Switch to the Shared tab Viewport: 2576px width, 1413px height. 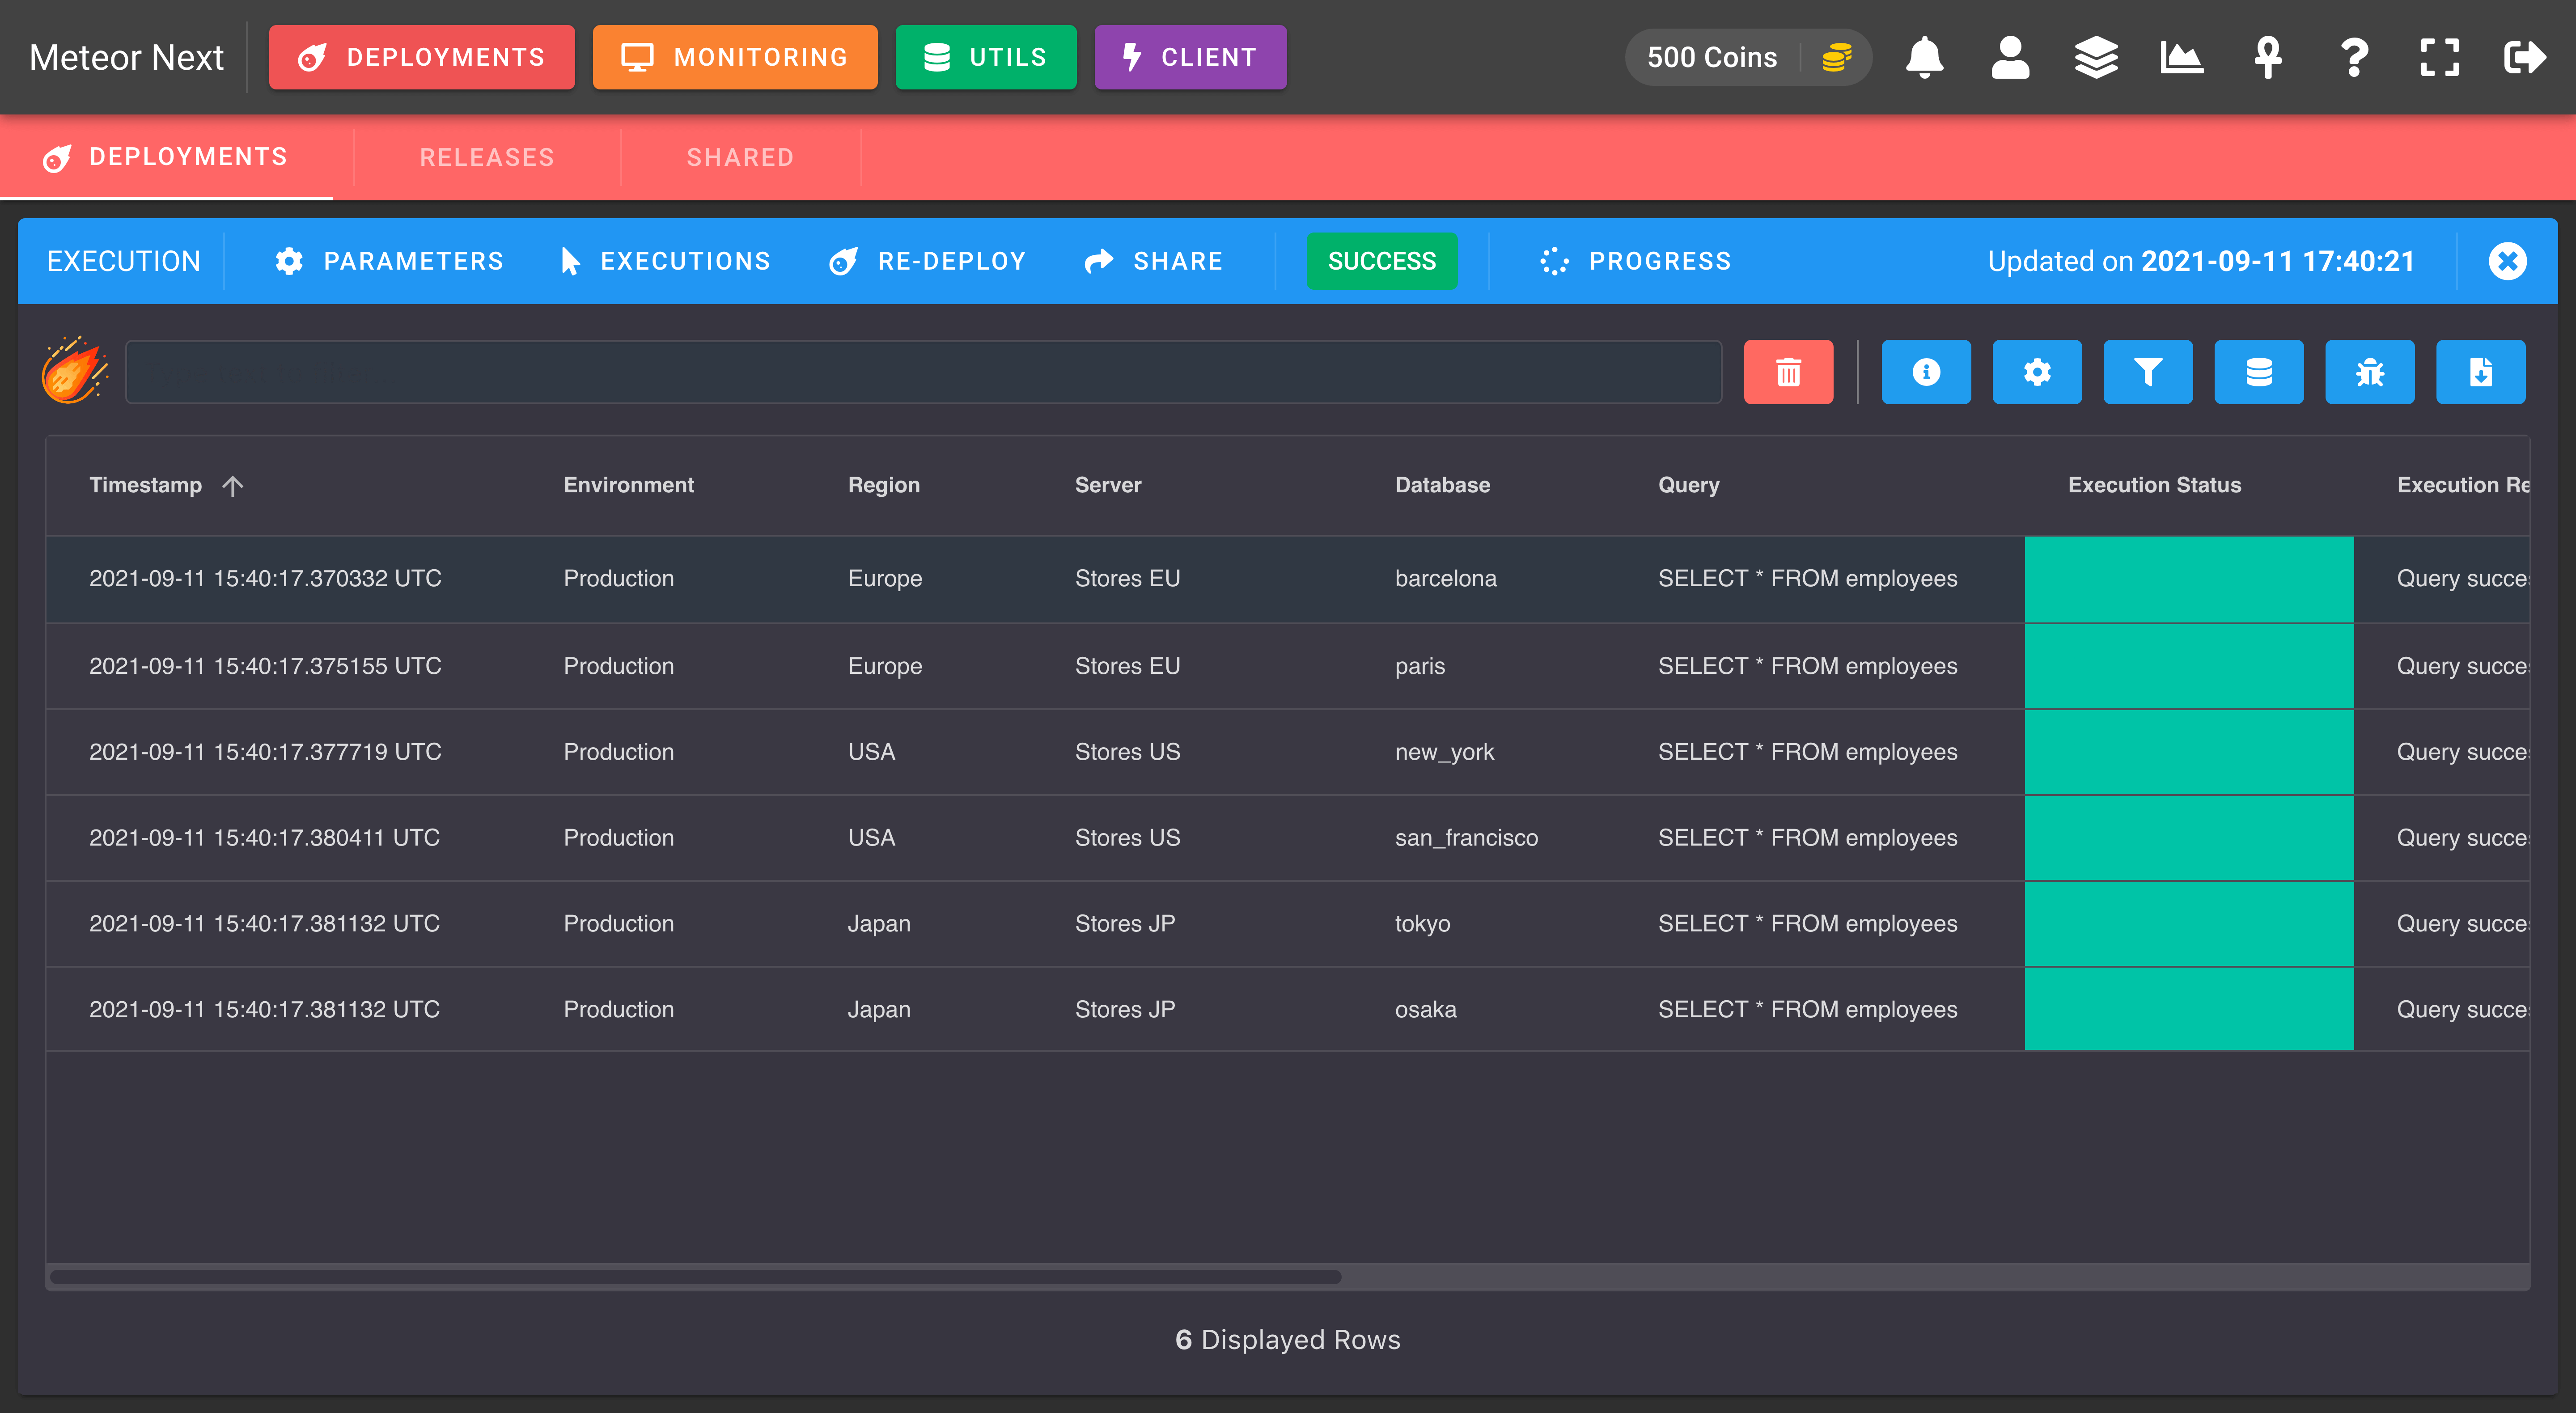[x=740, y=157]
